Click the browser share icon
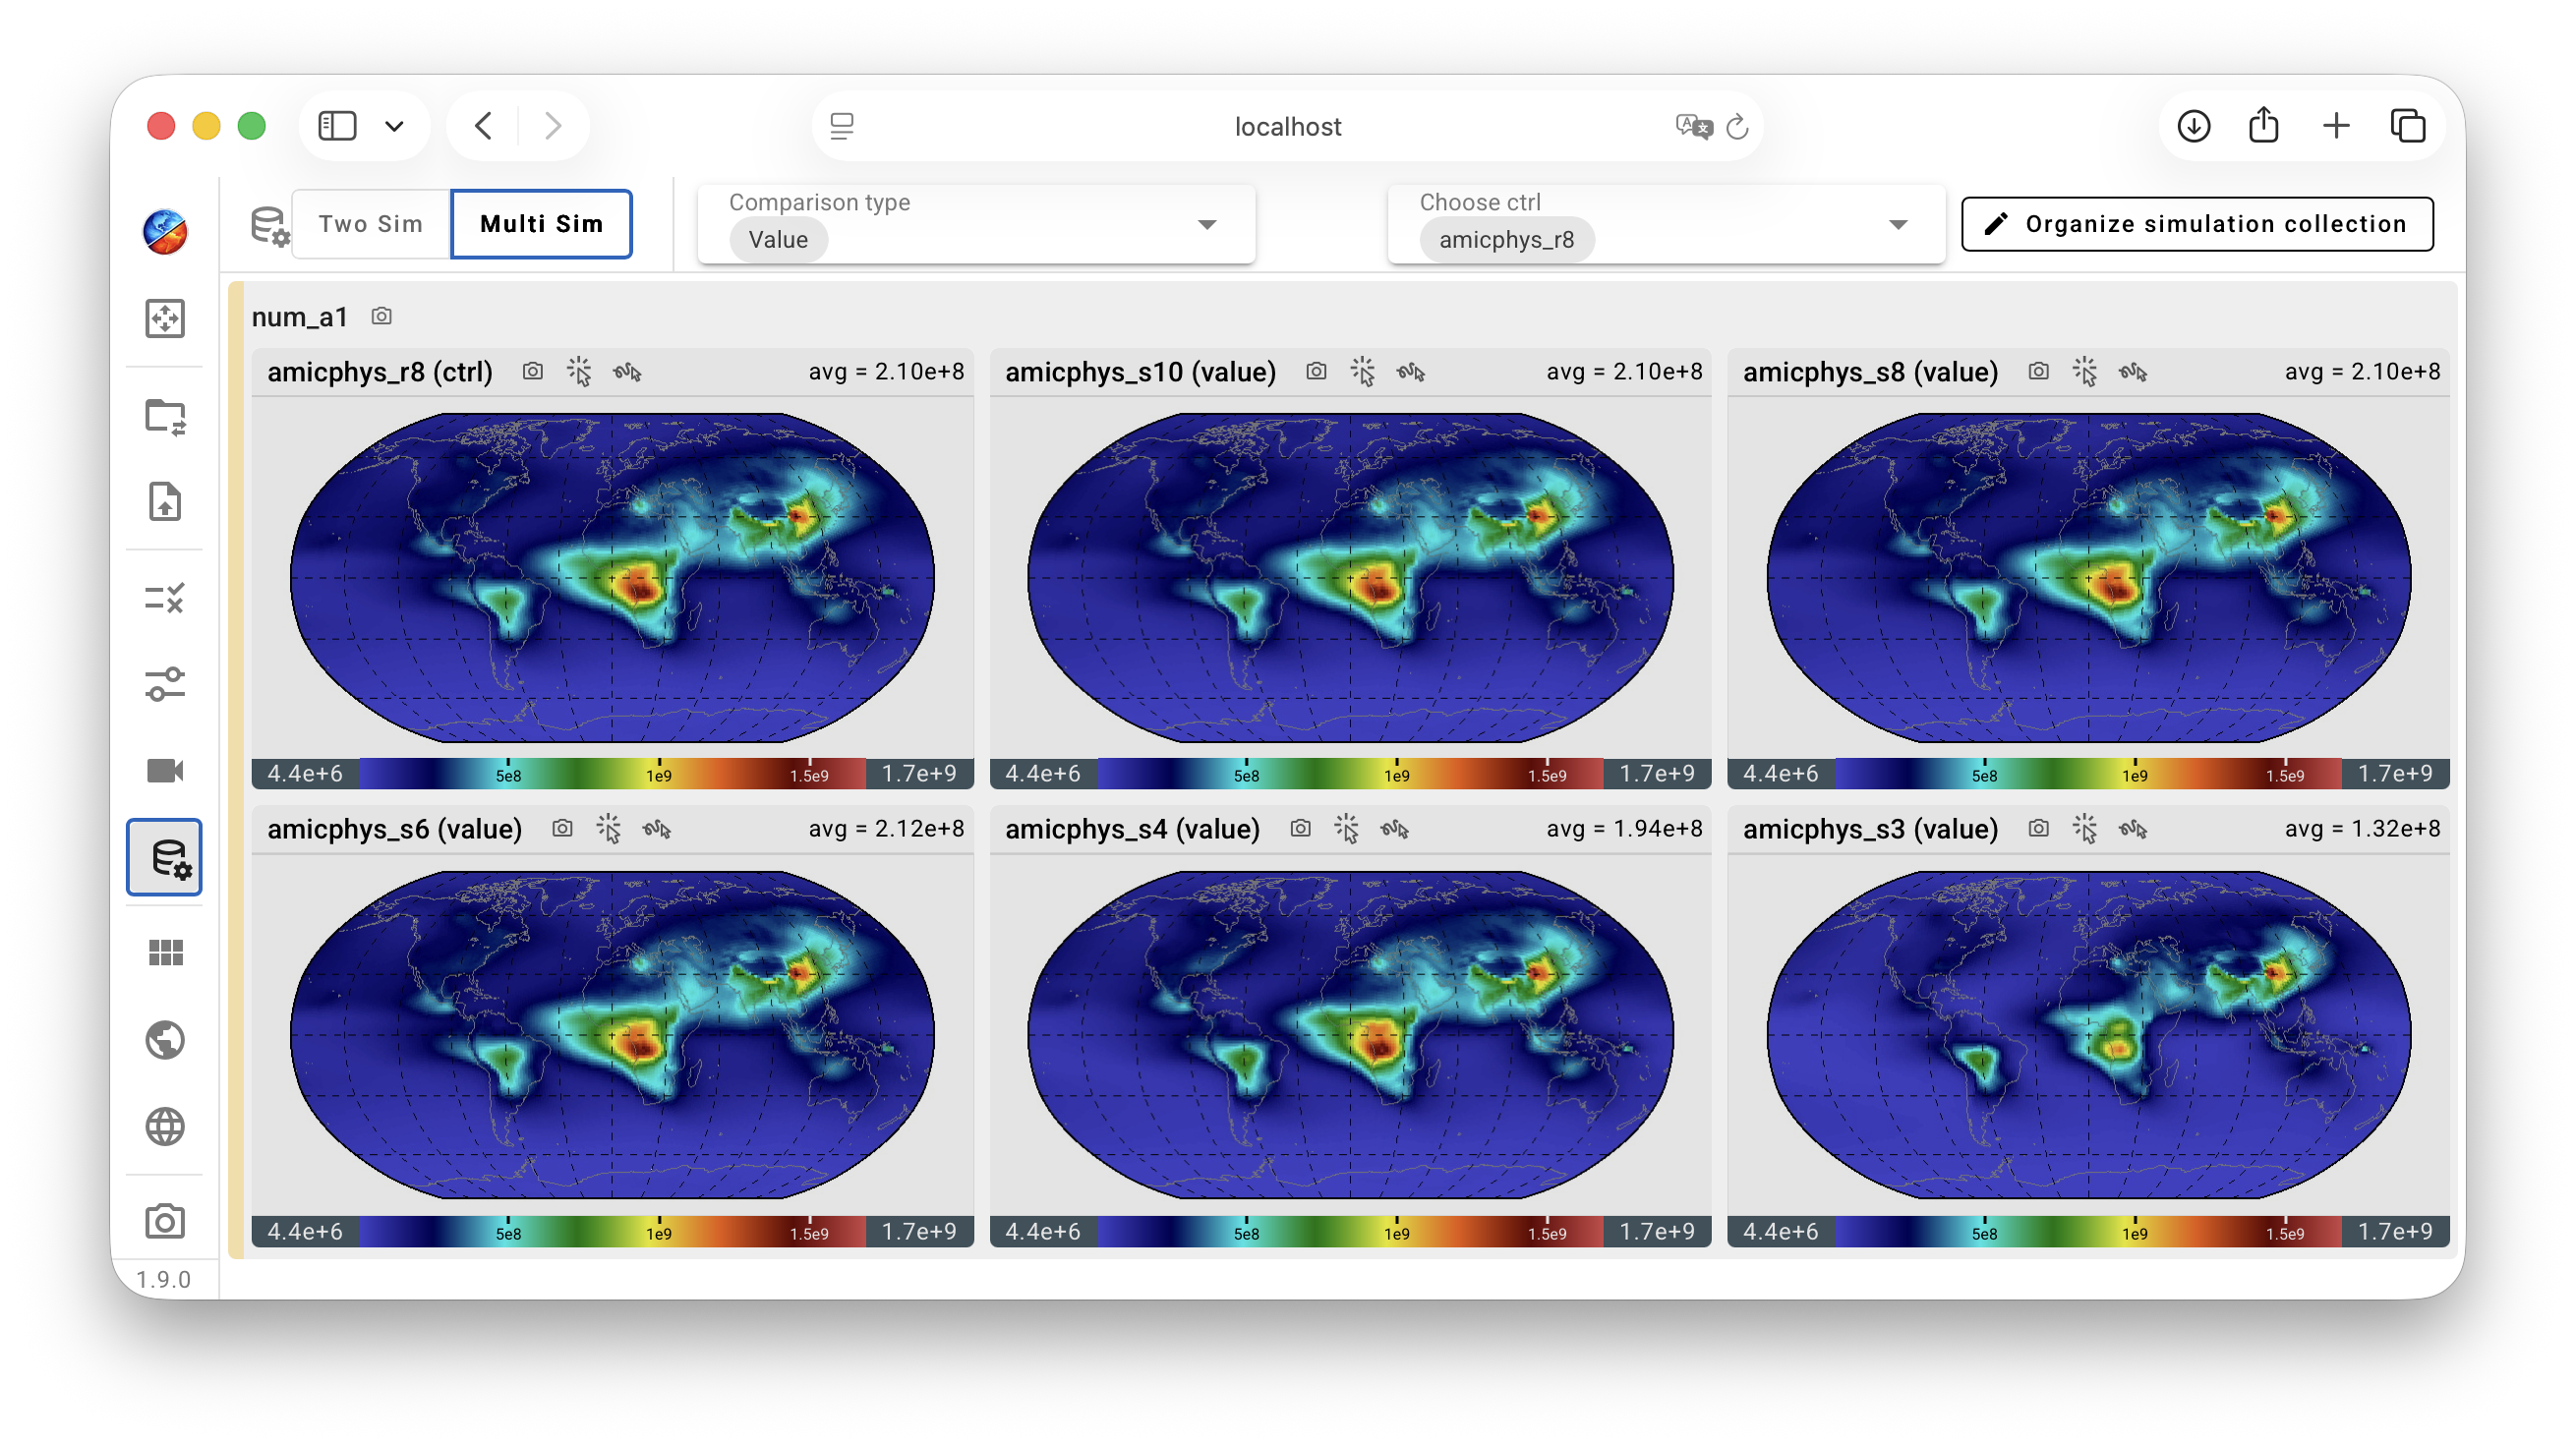Screen dimensions: 2576x1445 (2264, 125)
